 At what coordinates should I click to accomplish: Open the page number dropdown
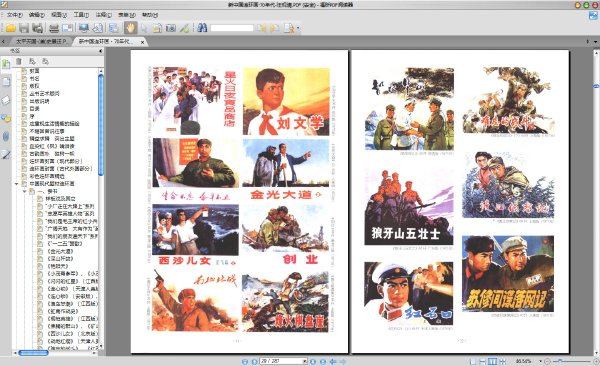coord(305,361)
